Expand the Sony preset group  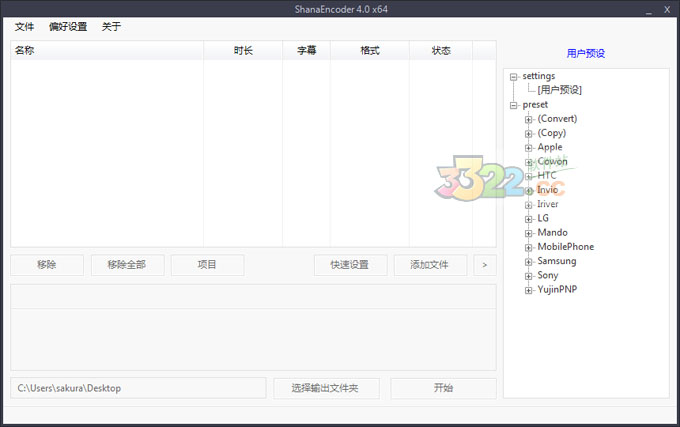point(528,276)
